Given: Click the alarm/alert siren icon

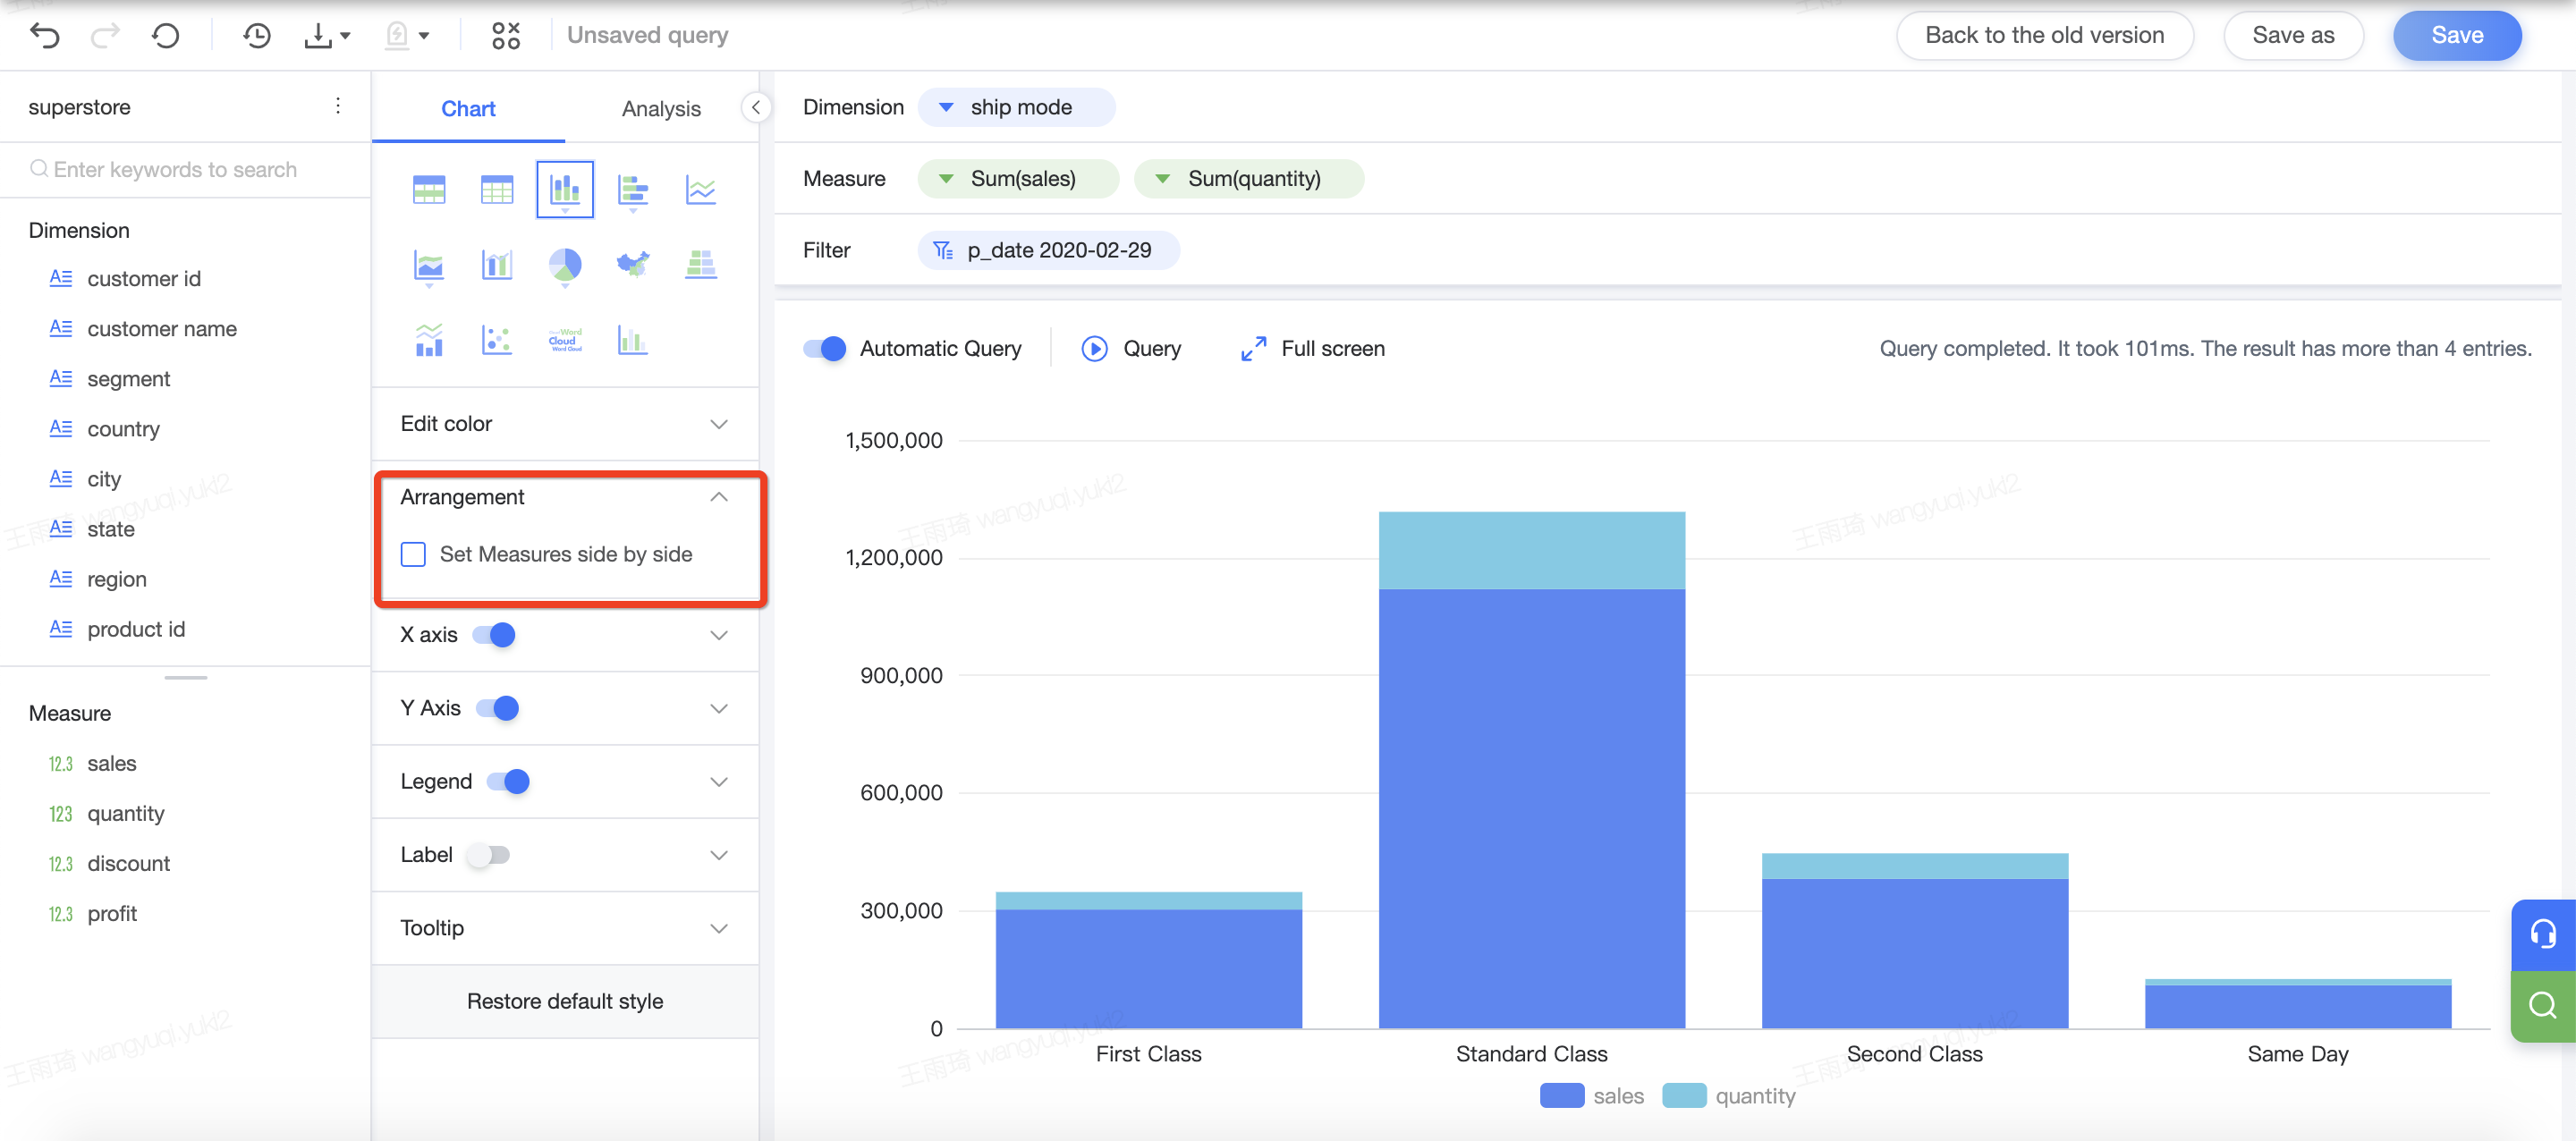Looking at the screenshot, I should tap(397, 36).
